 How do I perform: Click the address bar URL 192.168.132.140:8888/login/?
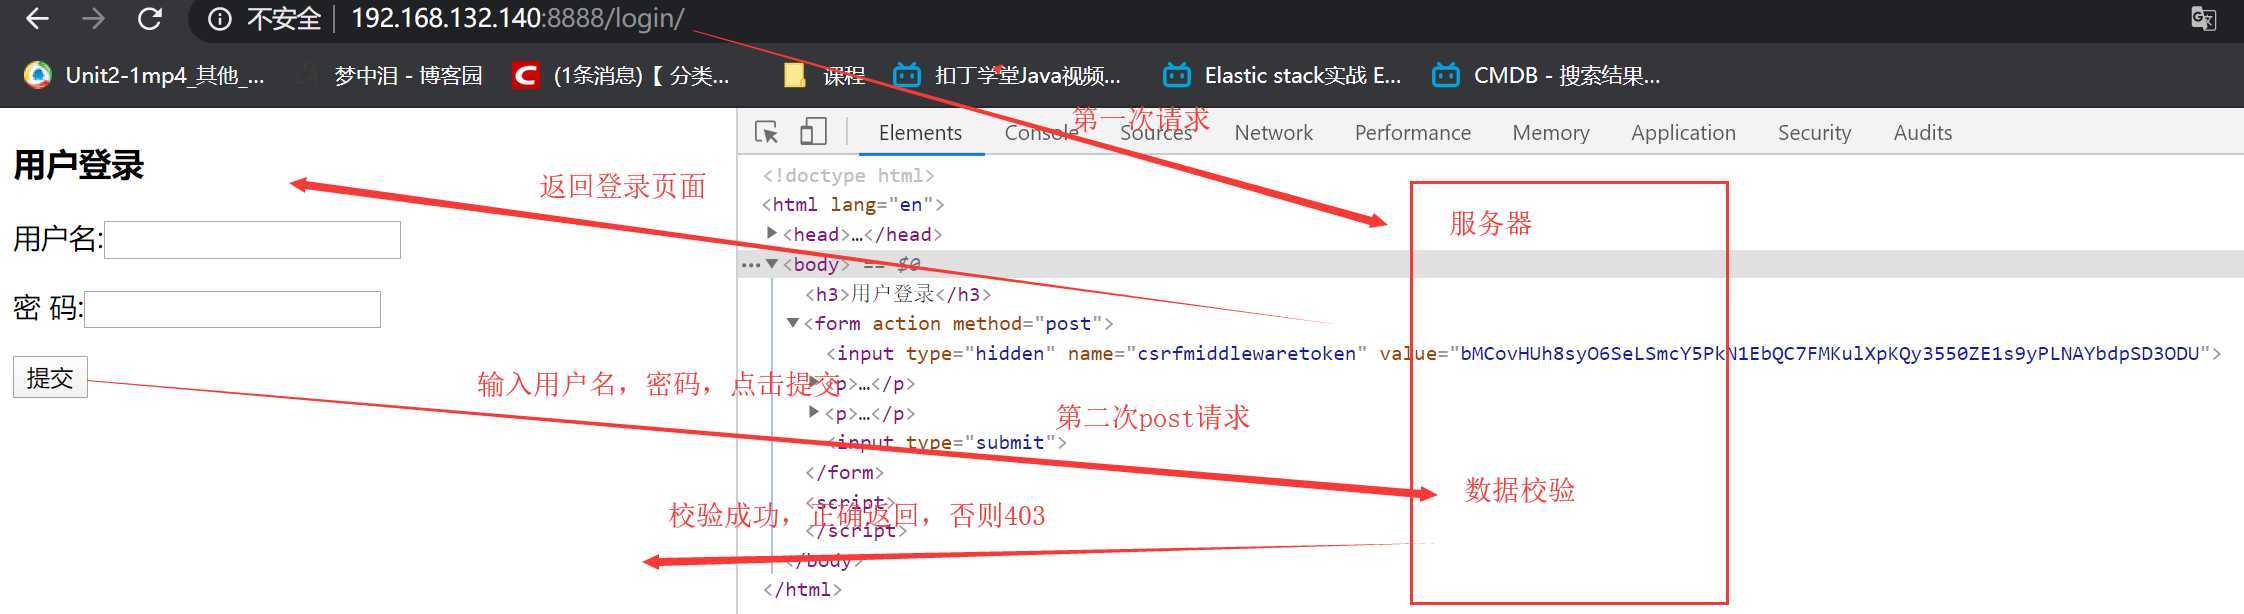tap(518, 18)
